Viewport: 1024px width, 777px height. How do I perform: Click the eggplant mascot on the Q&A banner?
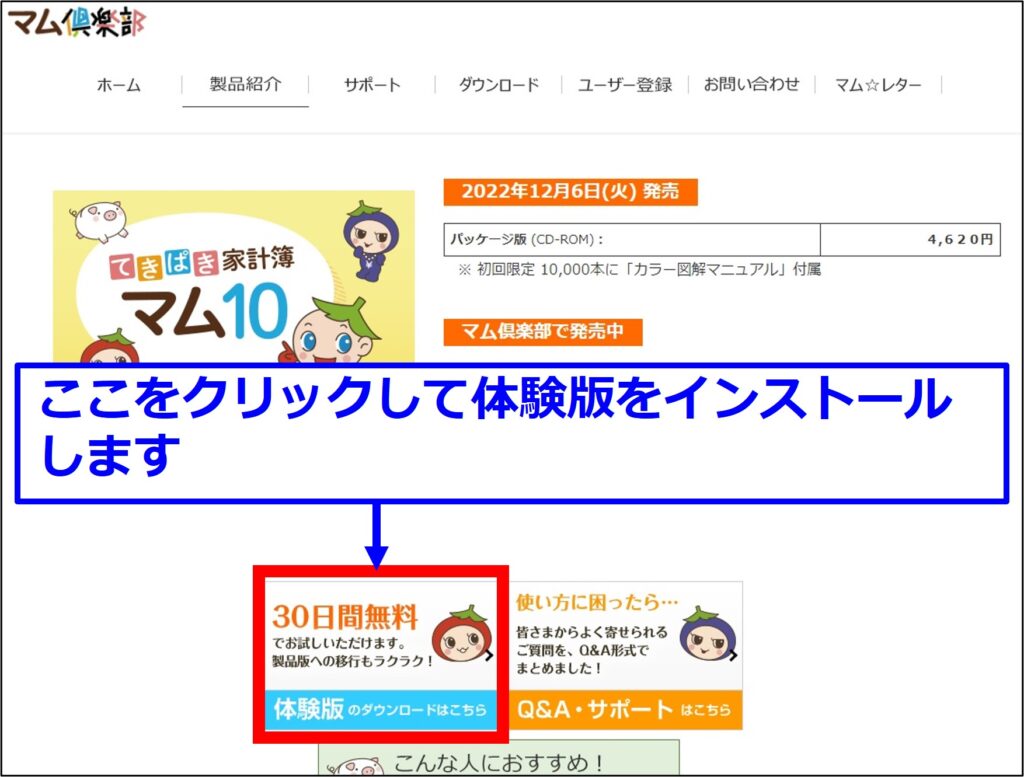(707, 637)
